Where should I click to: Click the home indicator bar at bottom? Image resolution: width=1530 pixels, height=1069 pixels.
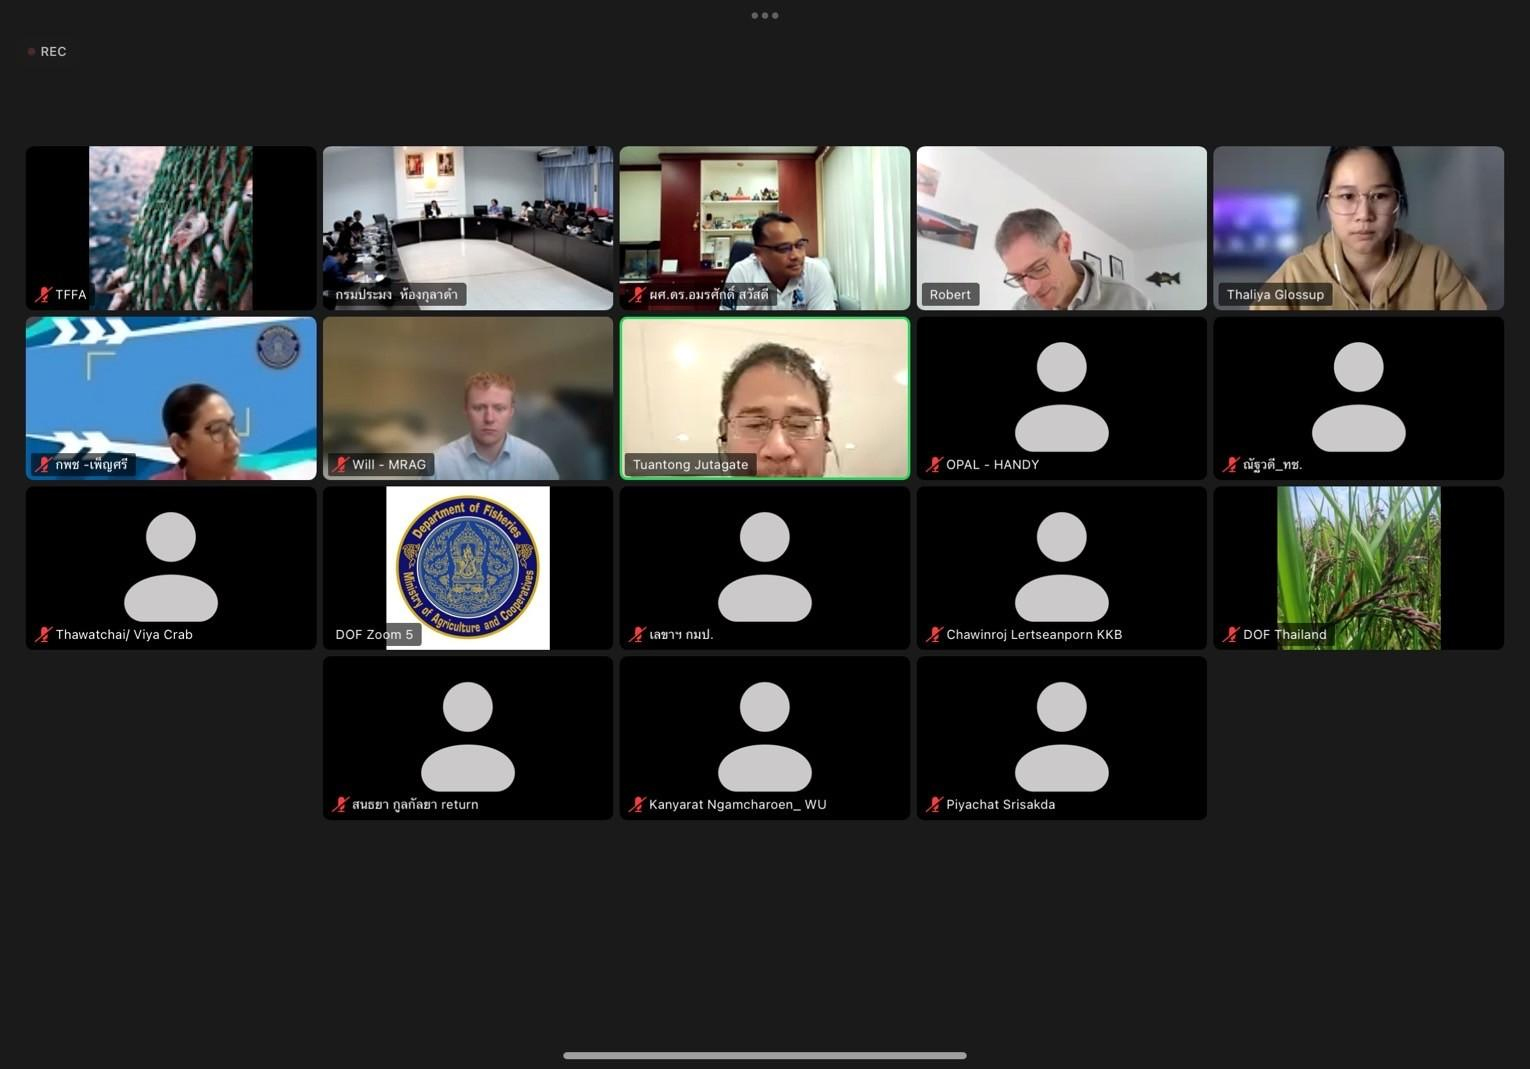coord(764,1055)
